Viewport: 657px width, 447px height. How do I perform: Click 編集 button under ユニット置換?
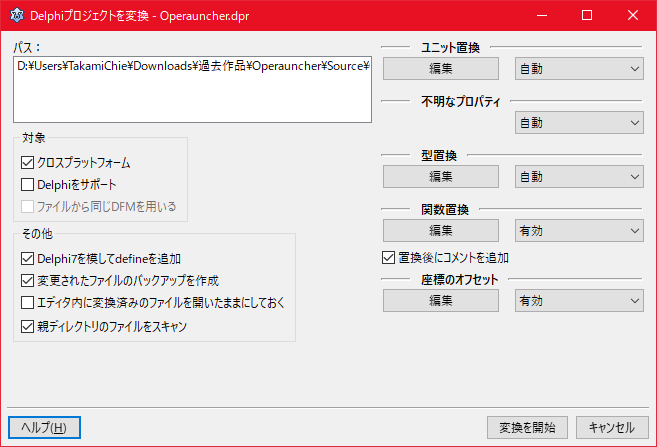pyautogui.click(x=441, y=69)
